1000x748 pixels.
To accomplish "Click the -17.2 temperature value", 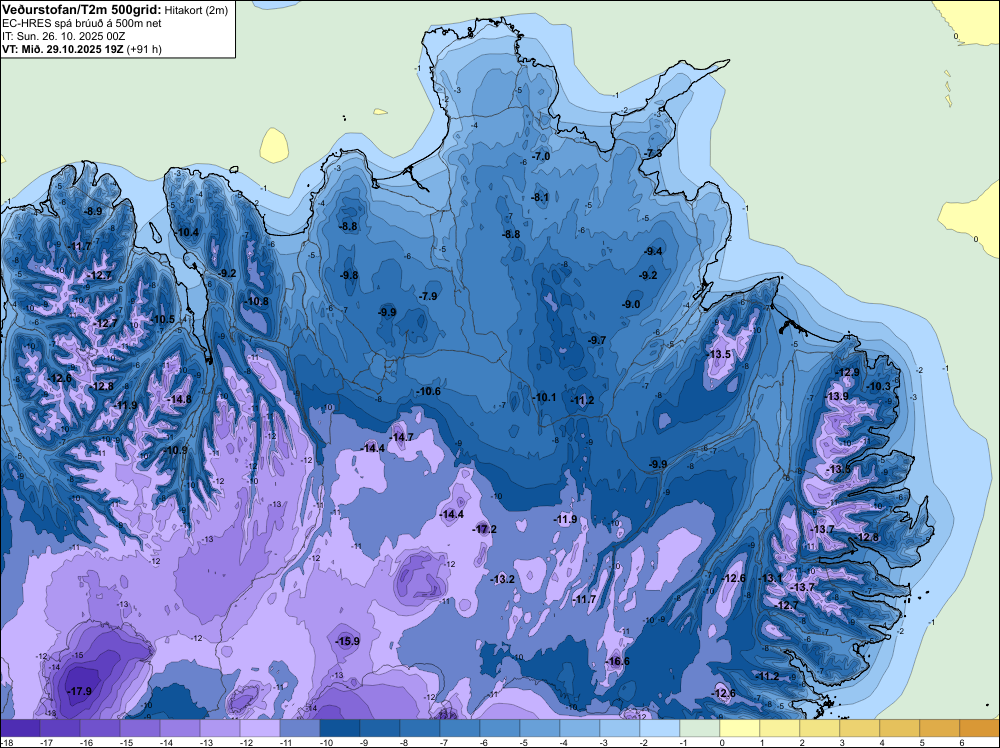I will 485,529.
